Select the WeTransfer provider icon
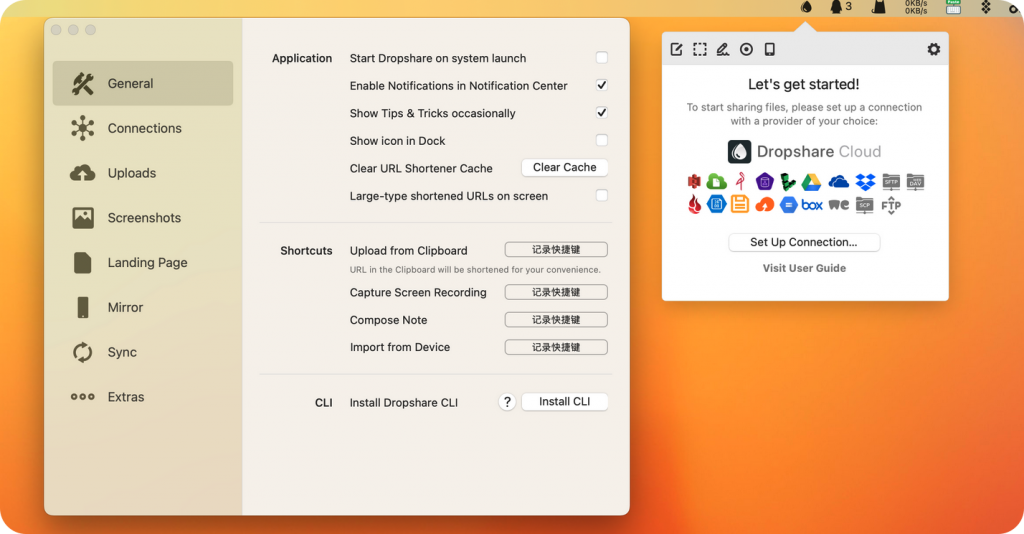The image size is (1024, 534). 839,205
